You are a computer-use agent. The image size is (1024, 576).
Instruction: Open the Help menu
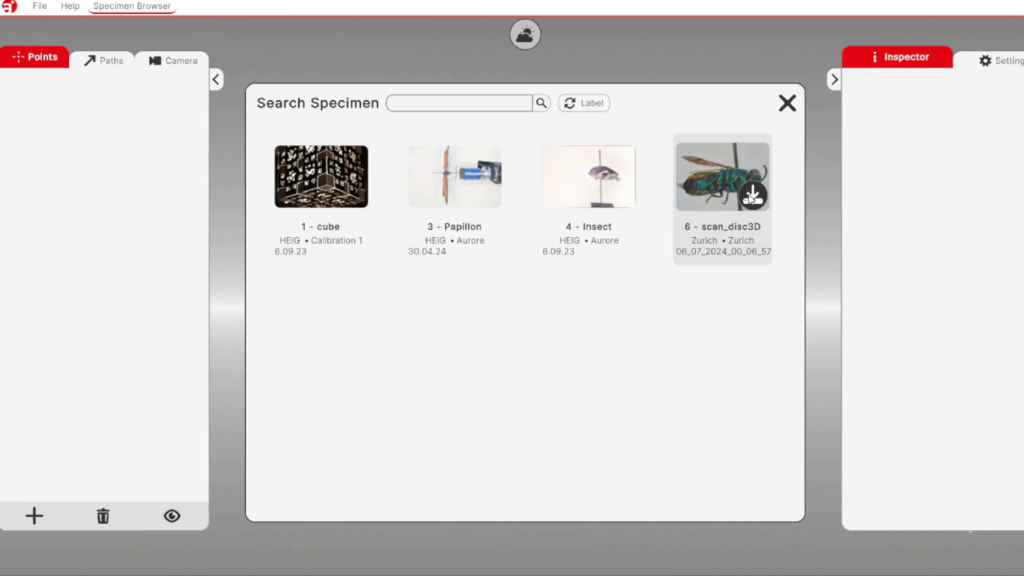tap(70, 6)
